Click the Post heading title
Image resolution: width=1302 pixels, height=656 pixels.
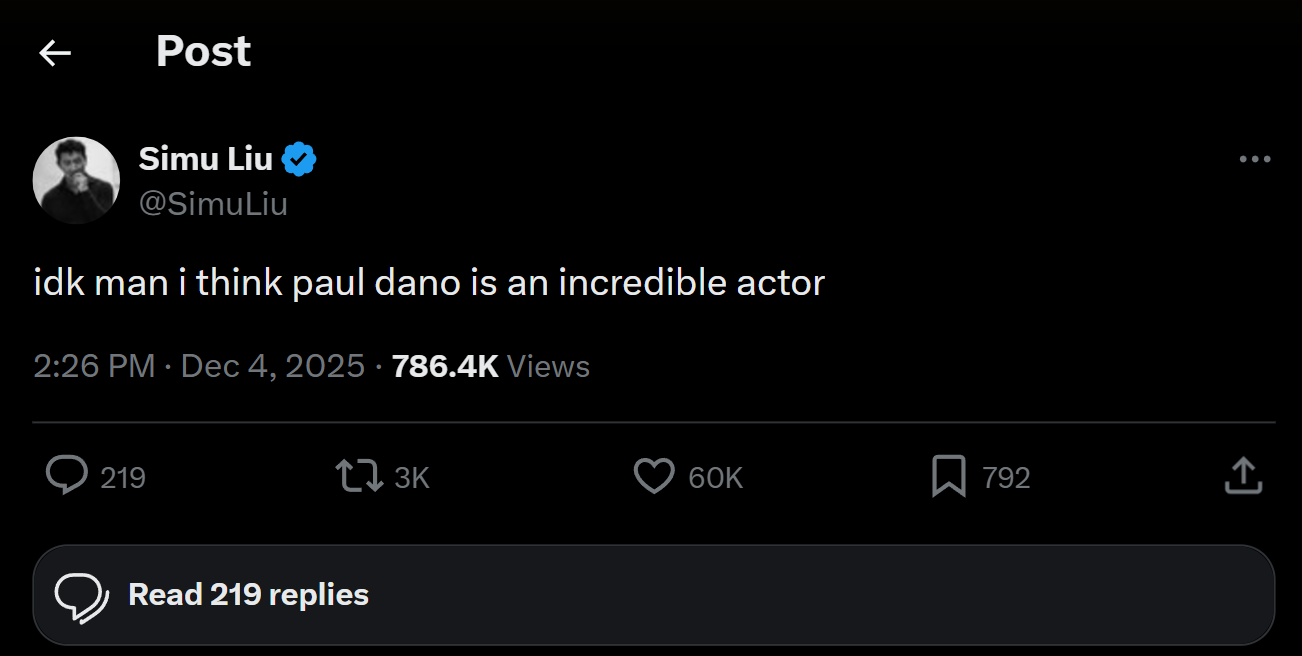[x=203, y=52]
